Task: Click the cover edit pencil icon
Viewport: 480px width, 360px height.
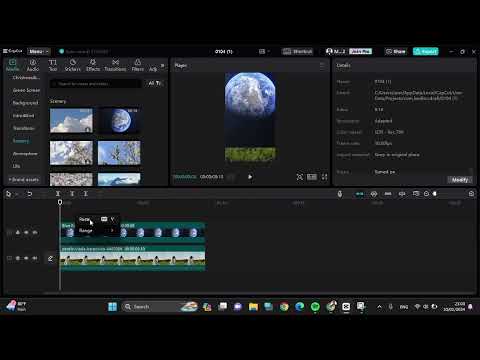Action: pyautogui.click(x=50, y=258)
